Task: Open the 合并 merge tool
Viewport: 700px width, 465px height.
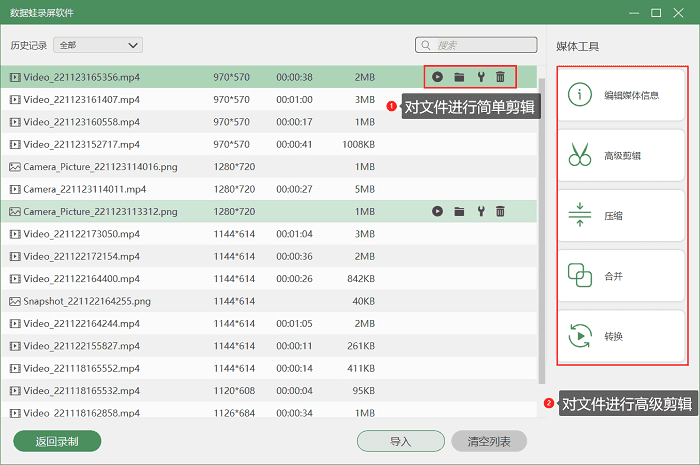Action: [621, 275]
